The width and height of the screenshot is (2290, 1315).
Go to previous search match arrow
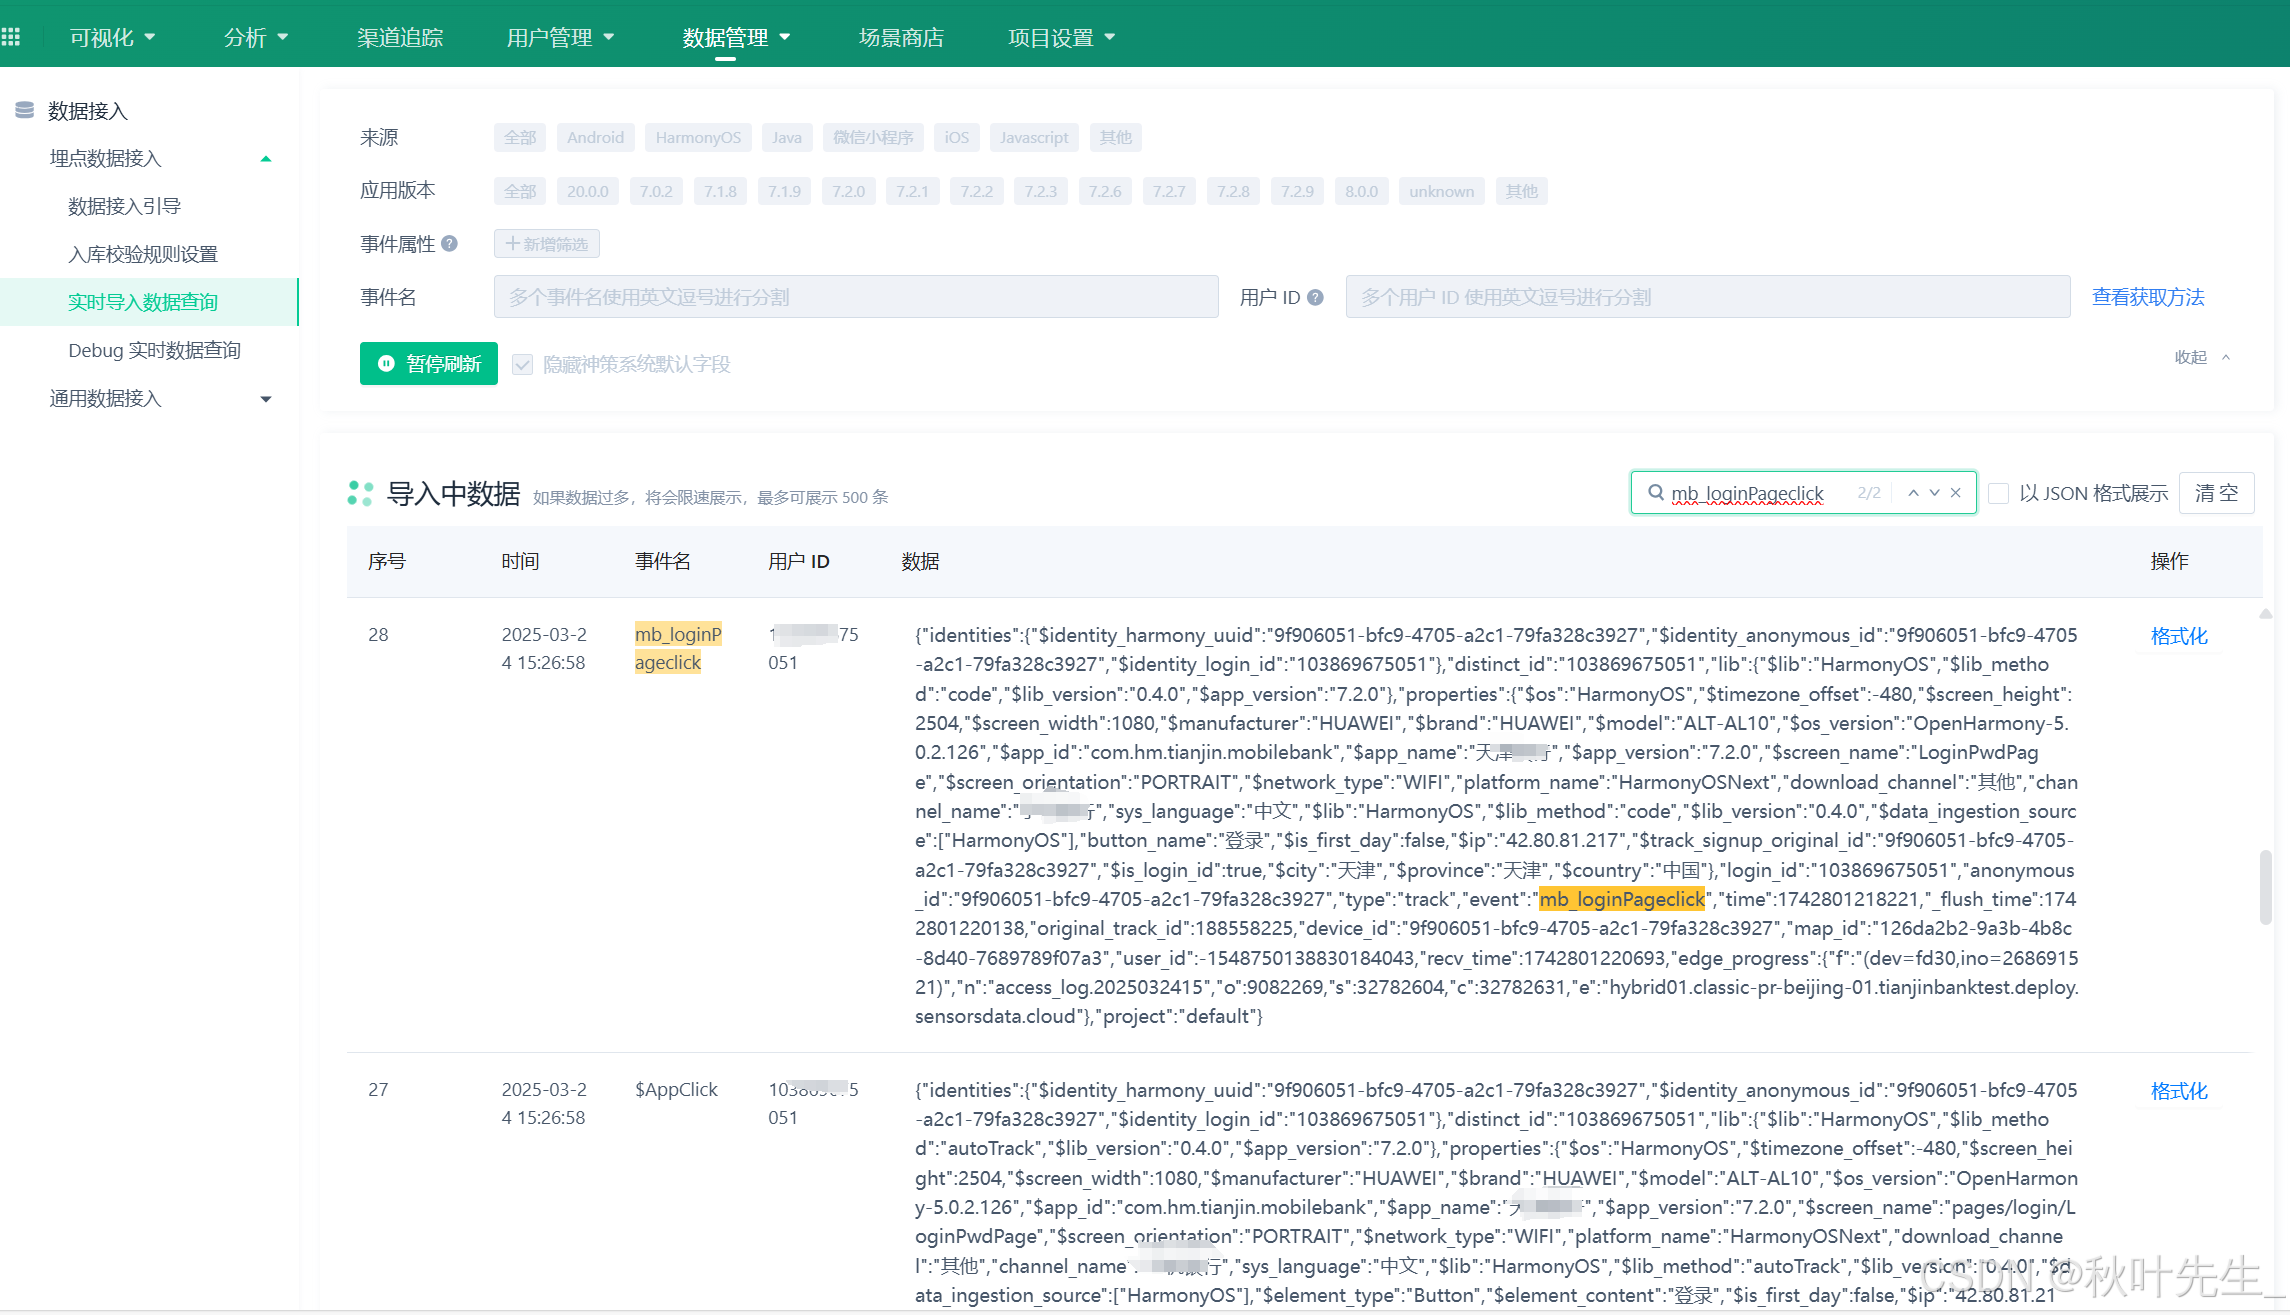(x=1913, y=493)
